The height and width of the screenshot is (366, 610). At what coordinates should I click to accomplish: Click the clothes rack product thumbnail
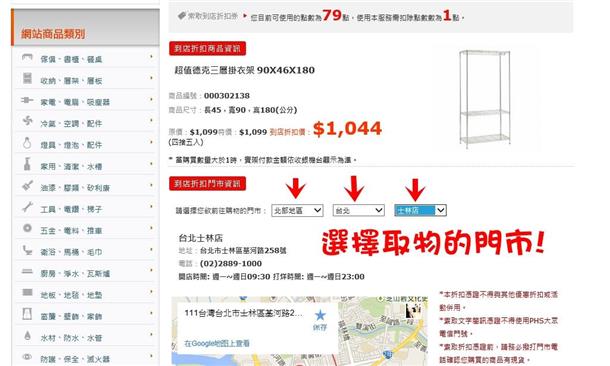(x=485, y=98)
